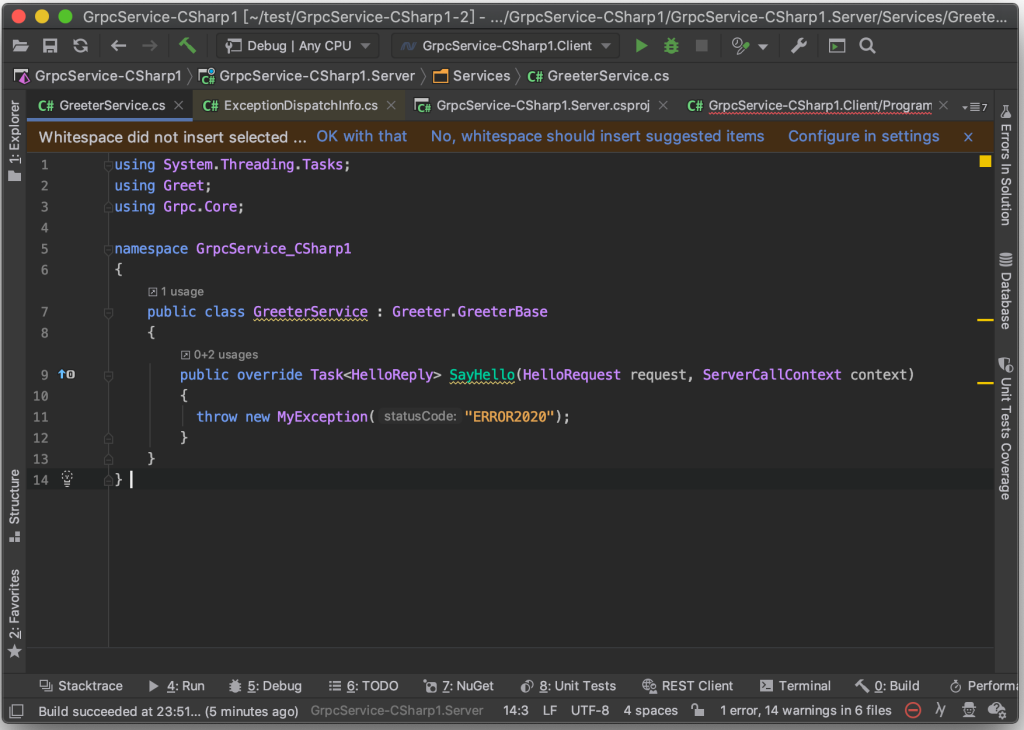The image size is (1024, 730).
Task: Click the lightbulb quick-fix icon on line 14
Action: (67, 479)
